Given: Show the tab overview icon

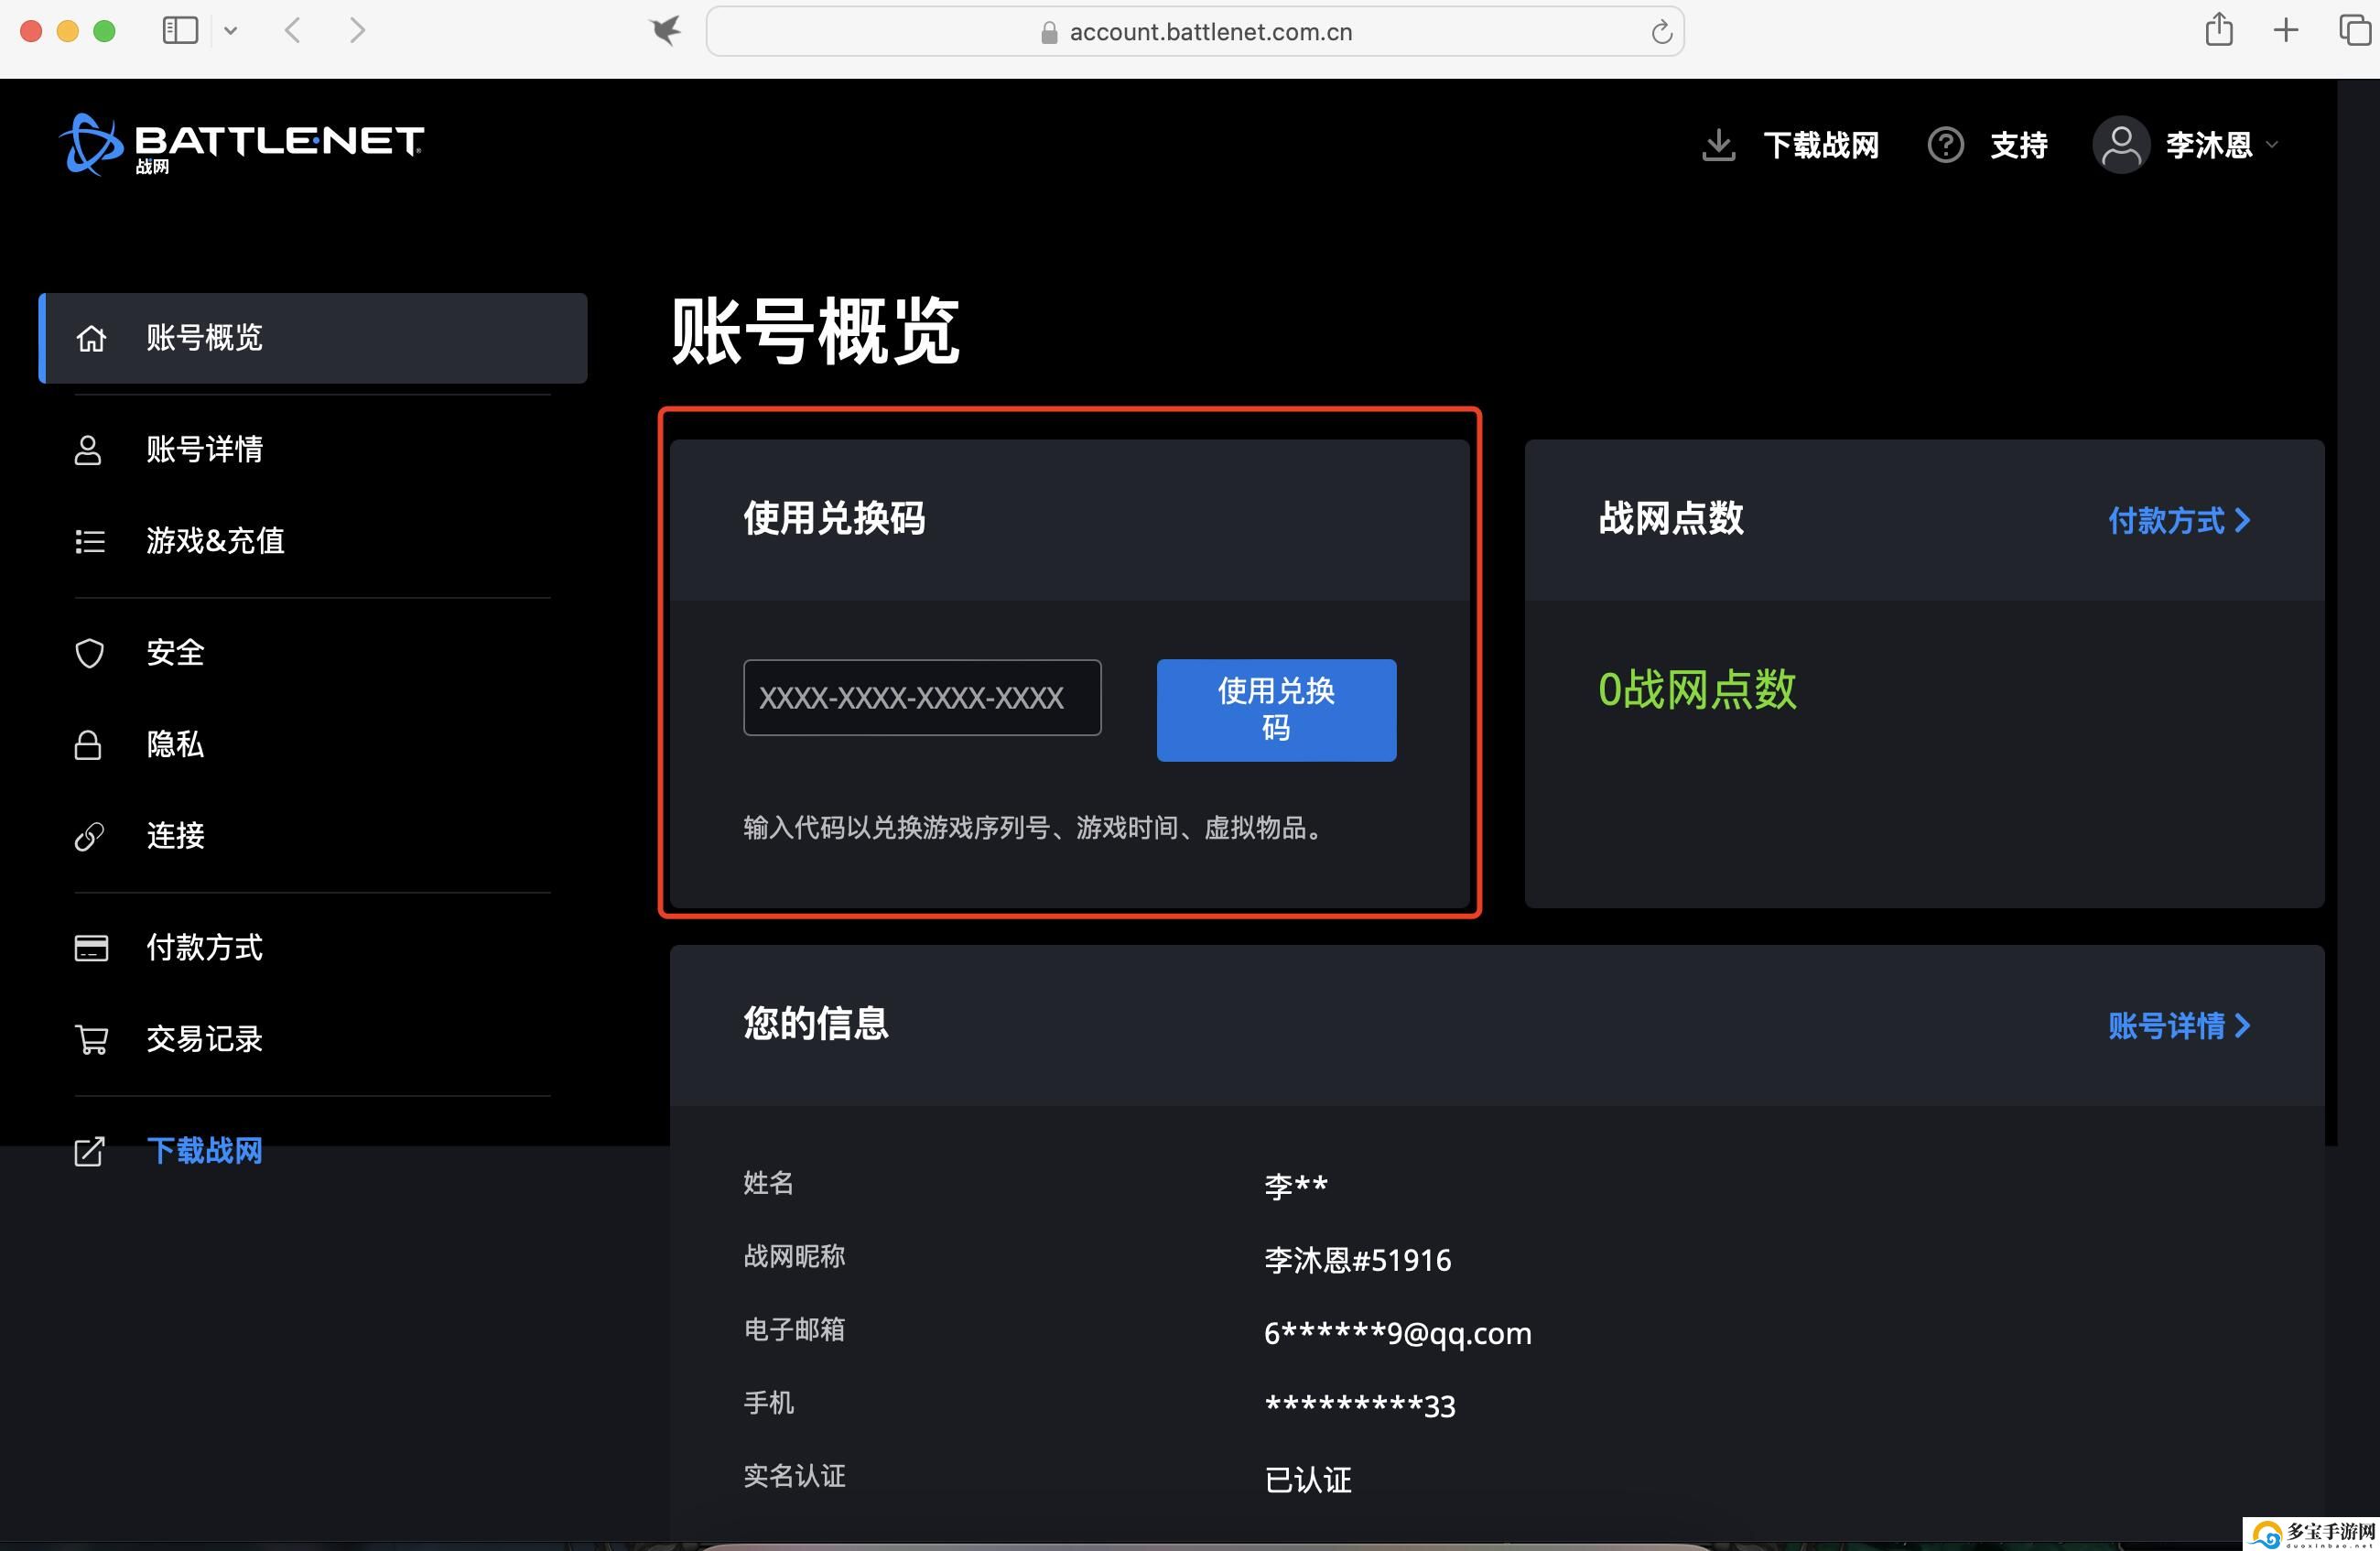Looking at the screenshot, I should click(x=2354, y=30).
